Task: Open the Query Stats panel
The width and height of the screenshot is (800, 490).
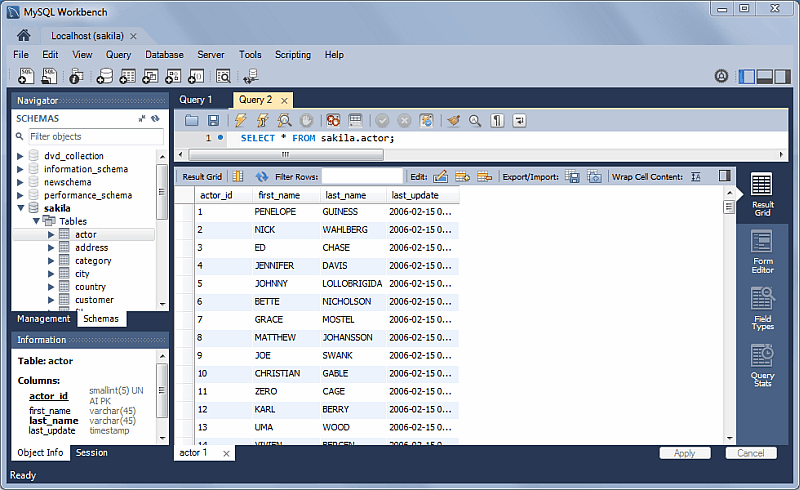Action: (762, 365)
